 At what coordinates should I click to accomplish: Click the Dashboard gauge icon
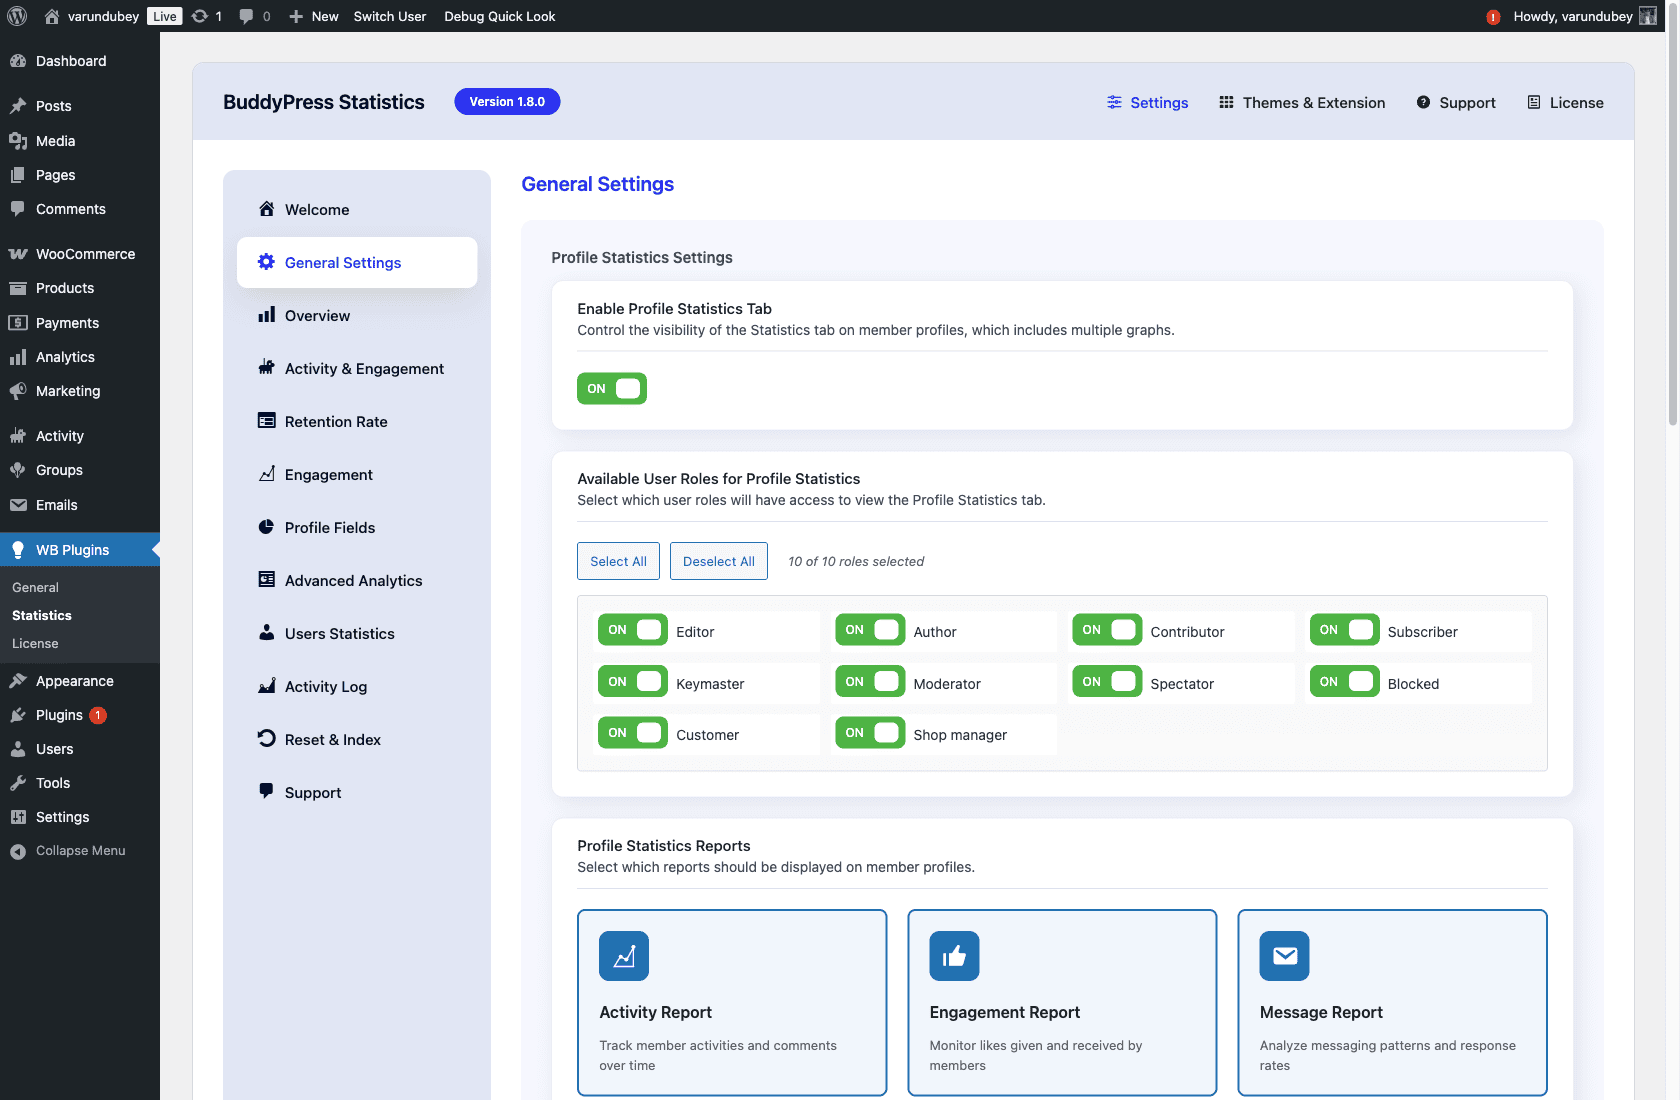pos(18,61)
